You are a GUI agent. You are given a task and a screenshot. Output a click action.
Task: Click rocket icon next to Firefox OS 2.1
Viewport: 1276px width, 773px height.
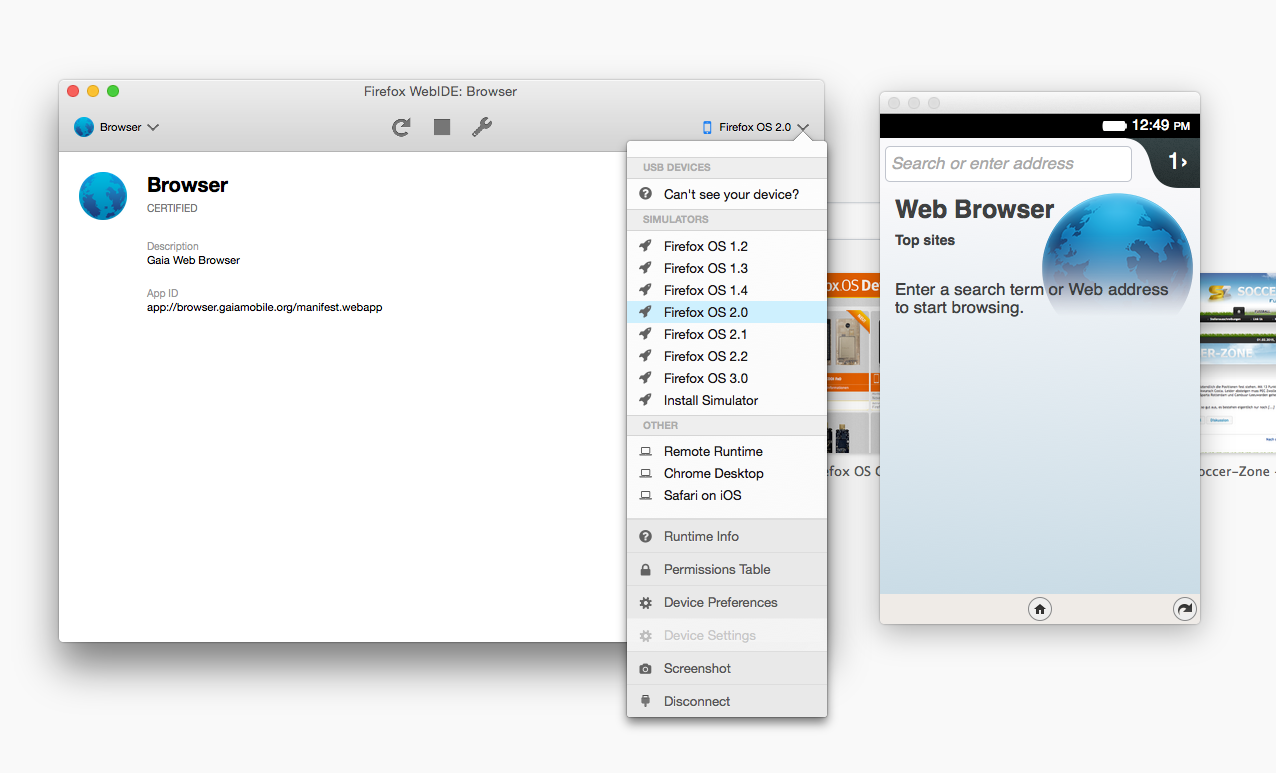(x=646, y=334)
